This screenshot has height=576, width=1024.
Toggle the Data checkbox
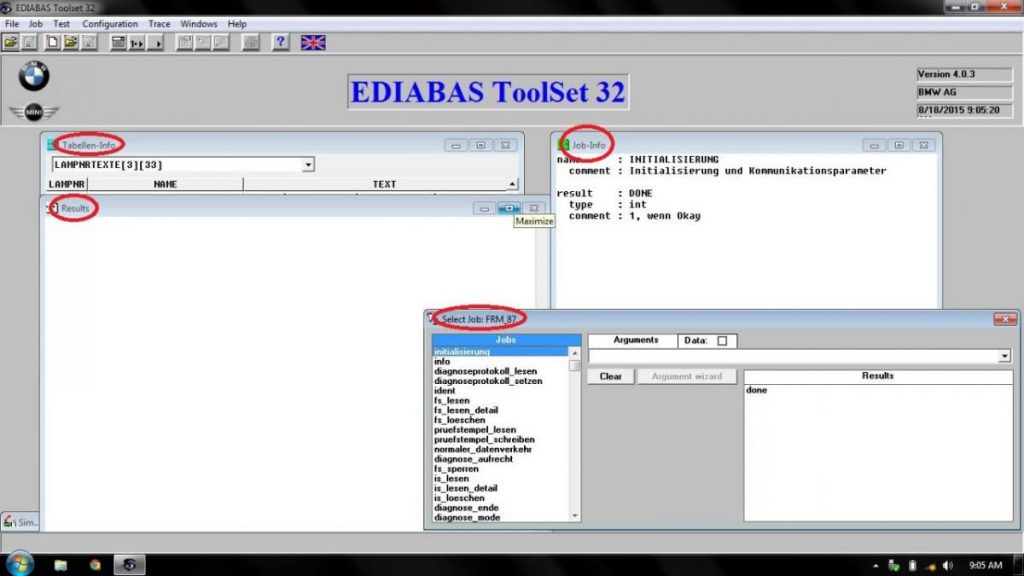722,340
